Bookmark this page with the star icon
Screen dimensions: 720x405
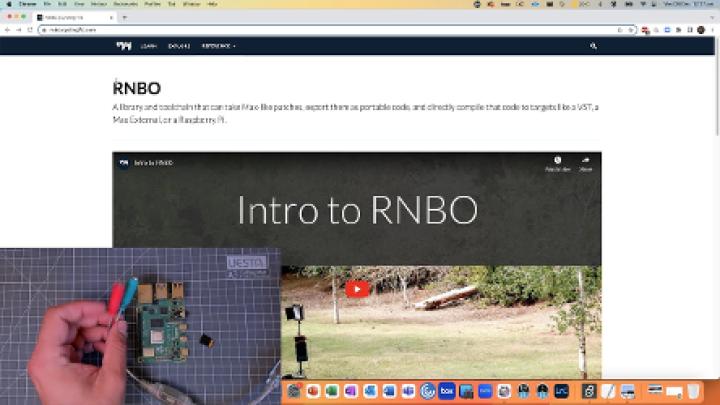(x=631, y=30)
